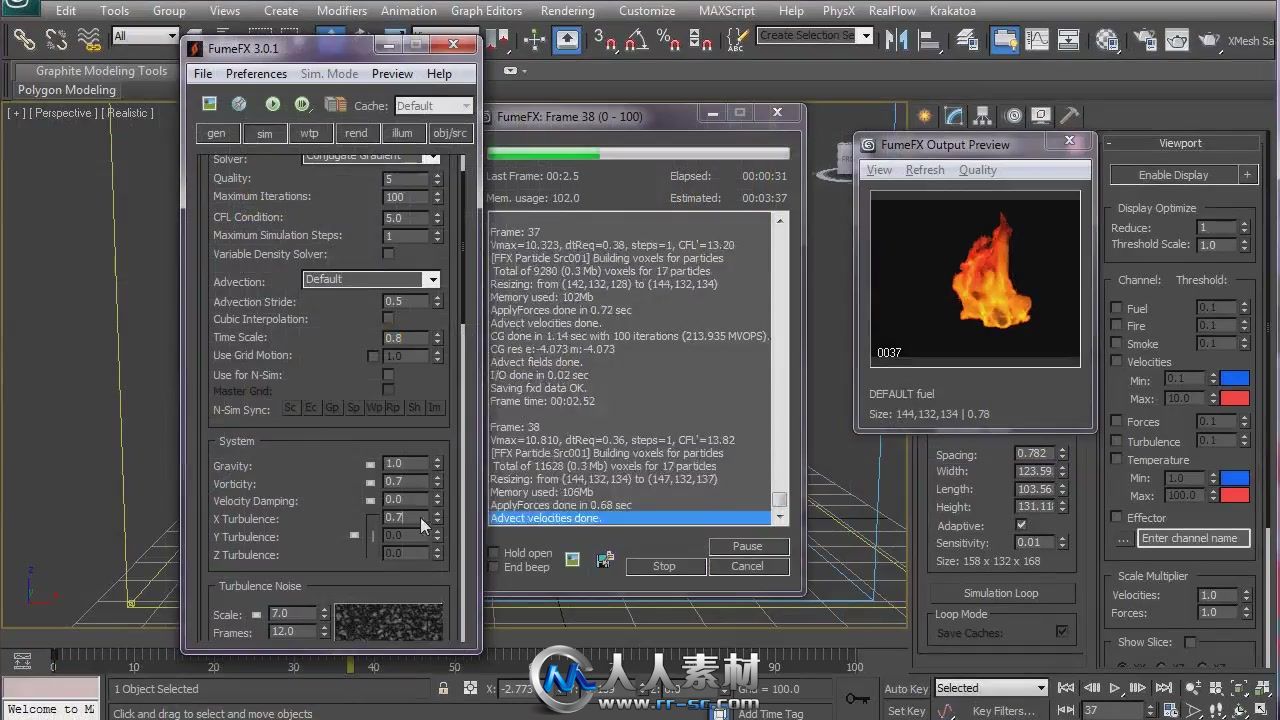
Task: Enable the Smoke channel checkbox
Action: (x=1117, y=344)
